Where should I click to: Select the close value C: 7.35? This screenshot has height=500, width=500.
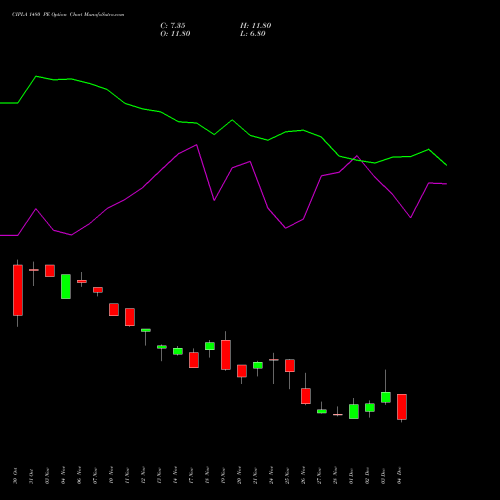[x=173, y=26]
